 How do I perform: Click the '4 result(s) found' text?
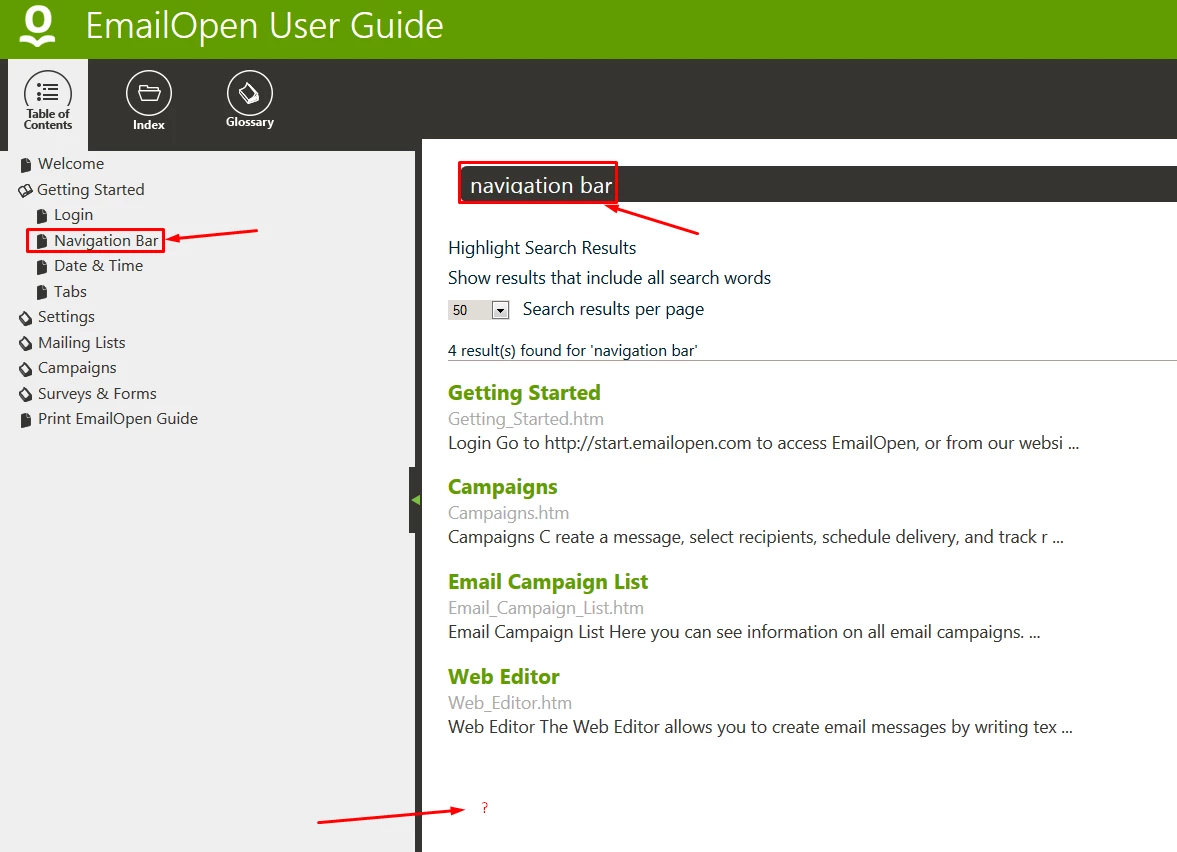(573, 351)
